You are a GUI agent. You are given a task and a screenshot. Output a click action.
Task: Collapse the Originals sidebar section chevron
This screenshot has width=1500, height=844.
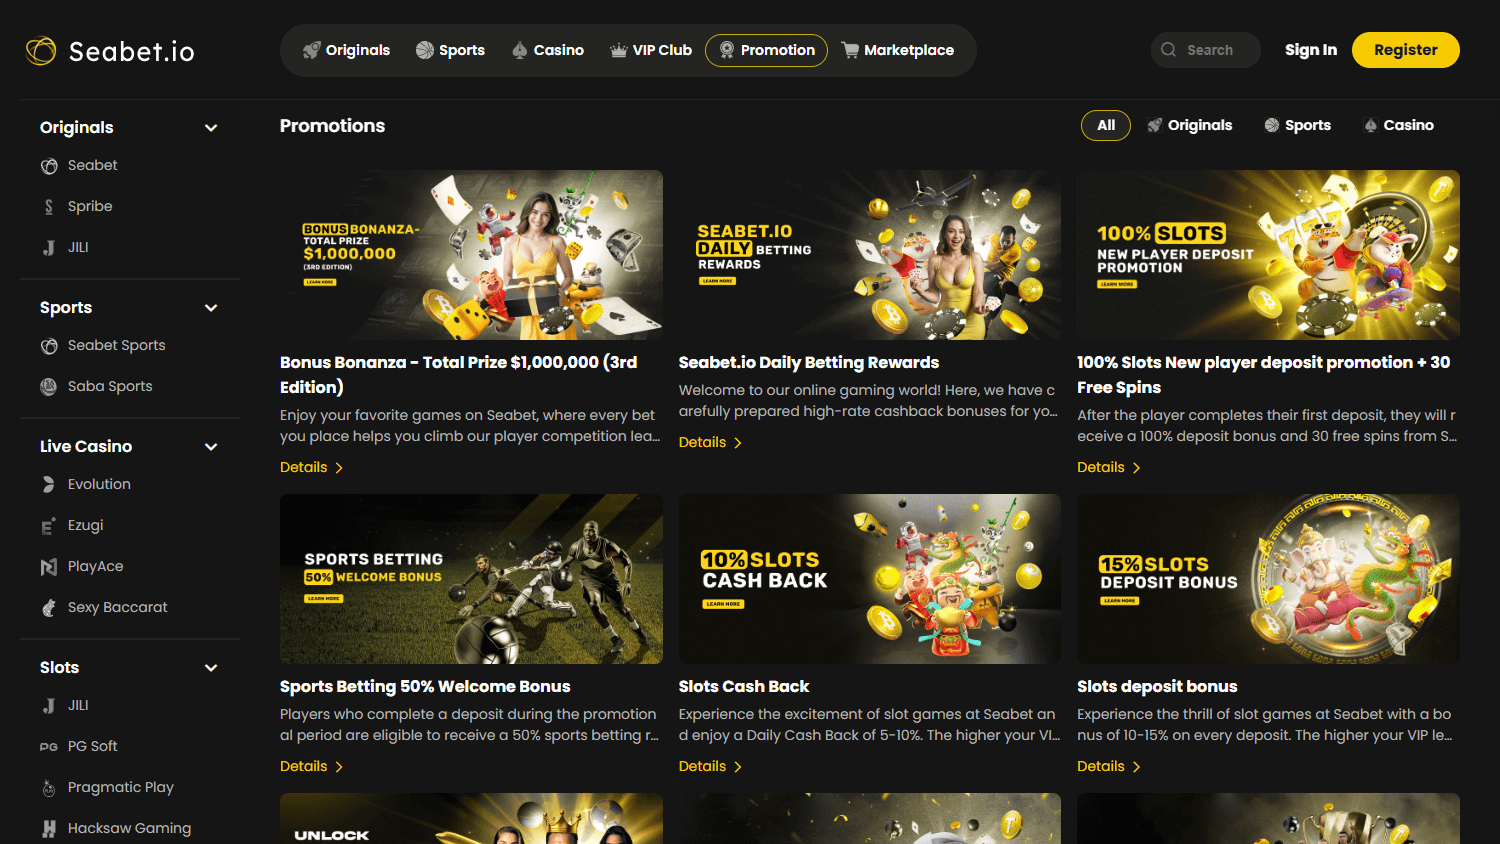pos(211,128)
